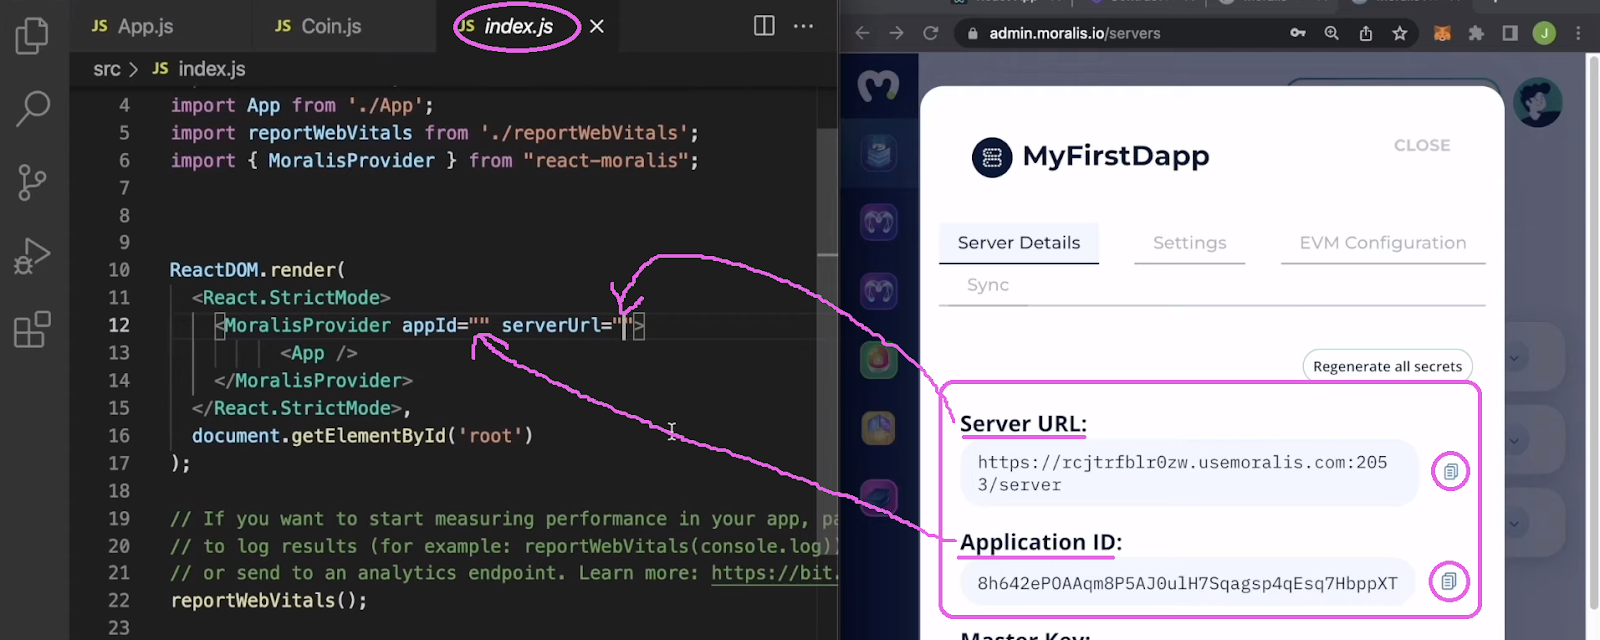
Task: Open the https://bit. link in comment
Action: (775, 573)
